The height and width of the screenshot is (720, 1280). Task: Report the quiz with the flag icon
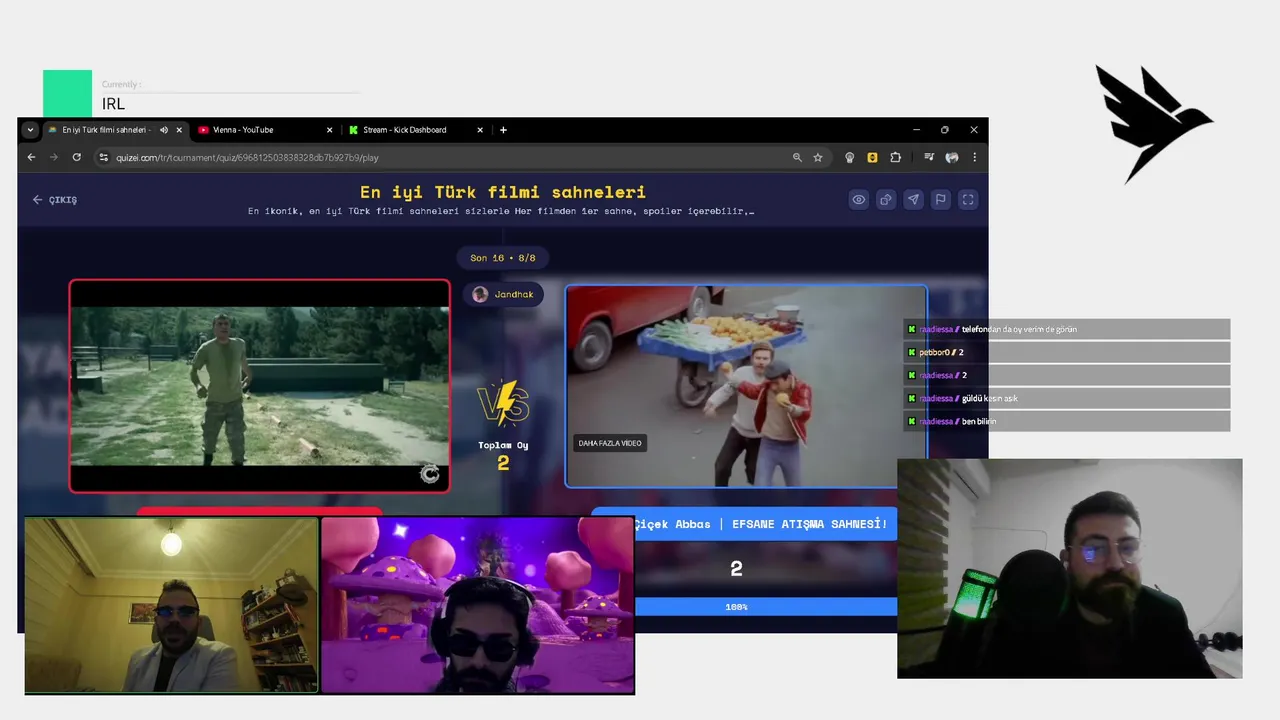pos(940,200)
